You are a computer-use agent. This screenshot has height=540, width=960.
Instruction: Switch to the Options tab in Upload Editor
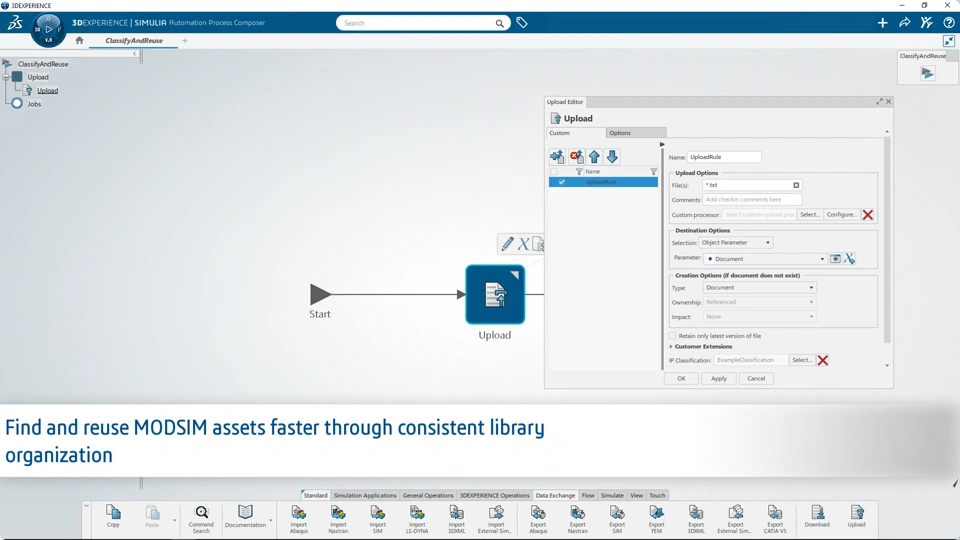tap(636, 133)
